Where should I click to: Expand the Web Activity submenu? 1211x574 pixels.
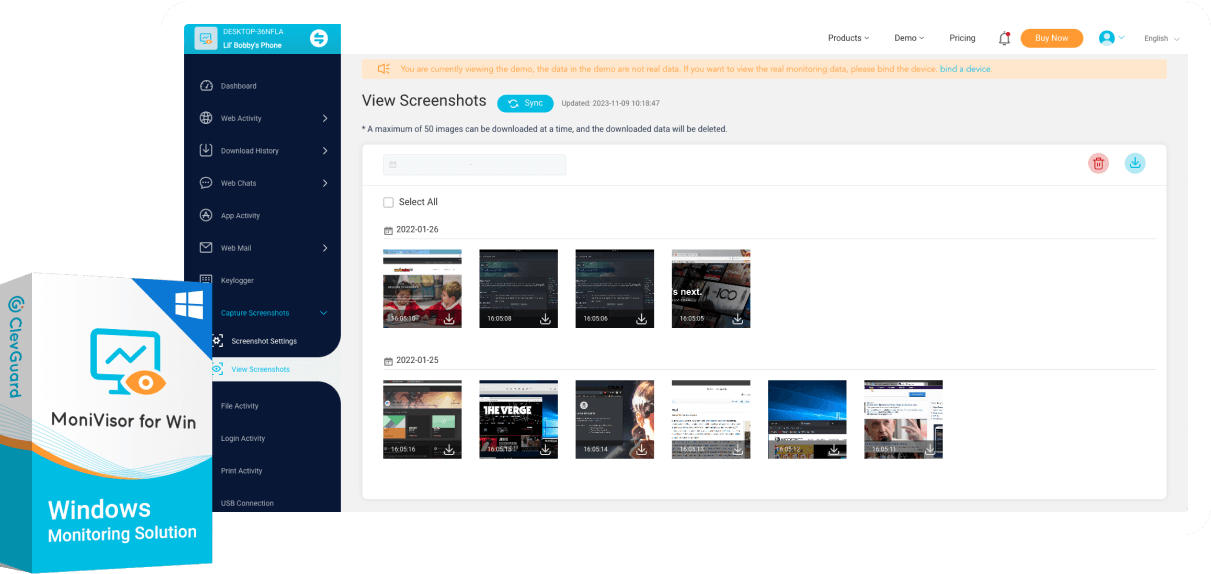pyautogui.click(x=325, y=119)
